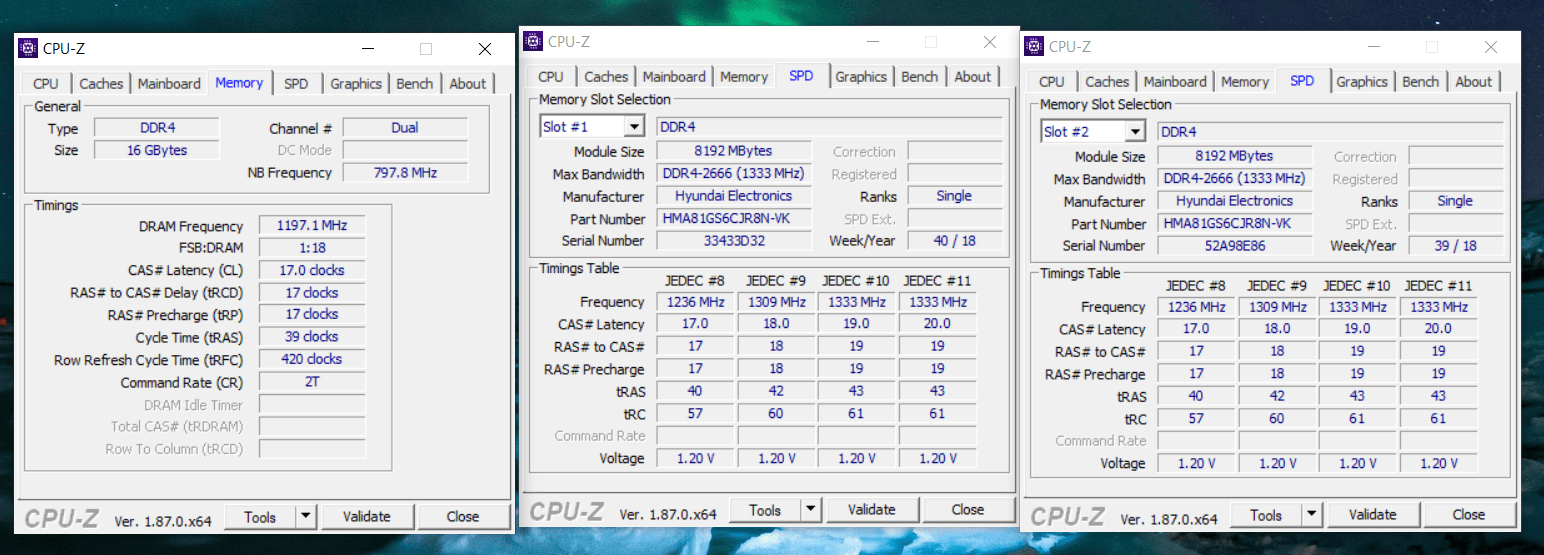Click DRAM Frequency value 1197.1 MHz
The image size is (1544, 555).
tap(312, 226)
